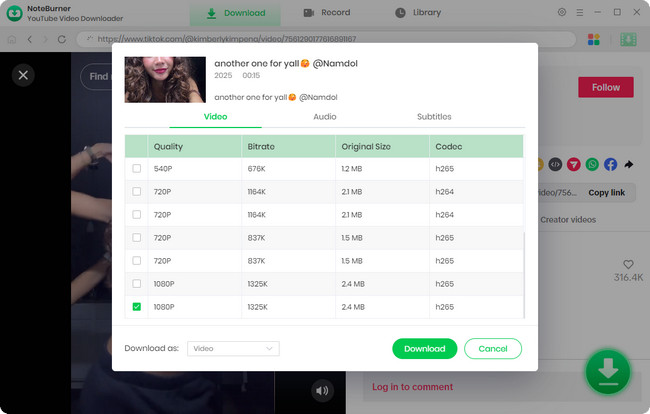650x414 pixels.
Task: Click the Find pill button behind dialog
Action: tap(96, 77)
